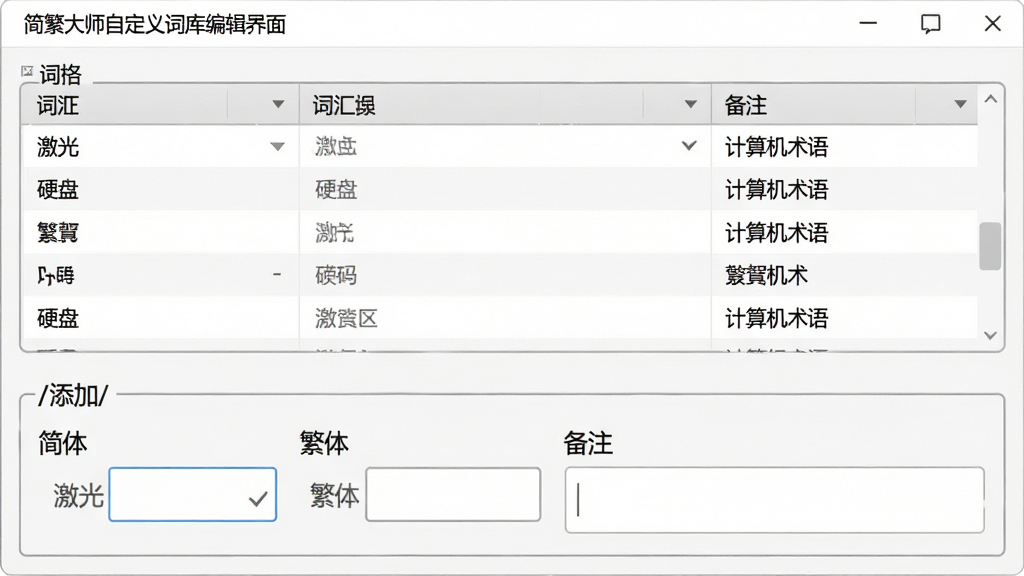Expand the dropdown arrow in the black 激光 cell

point(278,147)
